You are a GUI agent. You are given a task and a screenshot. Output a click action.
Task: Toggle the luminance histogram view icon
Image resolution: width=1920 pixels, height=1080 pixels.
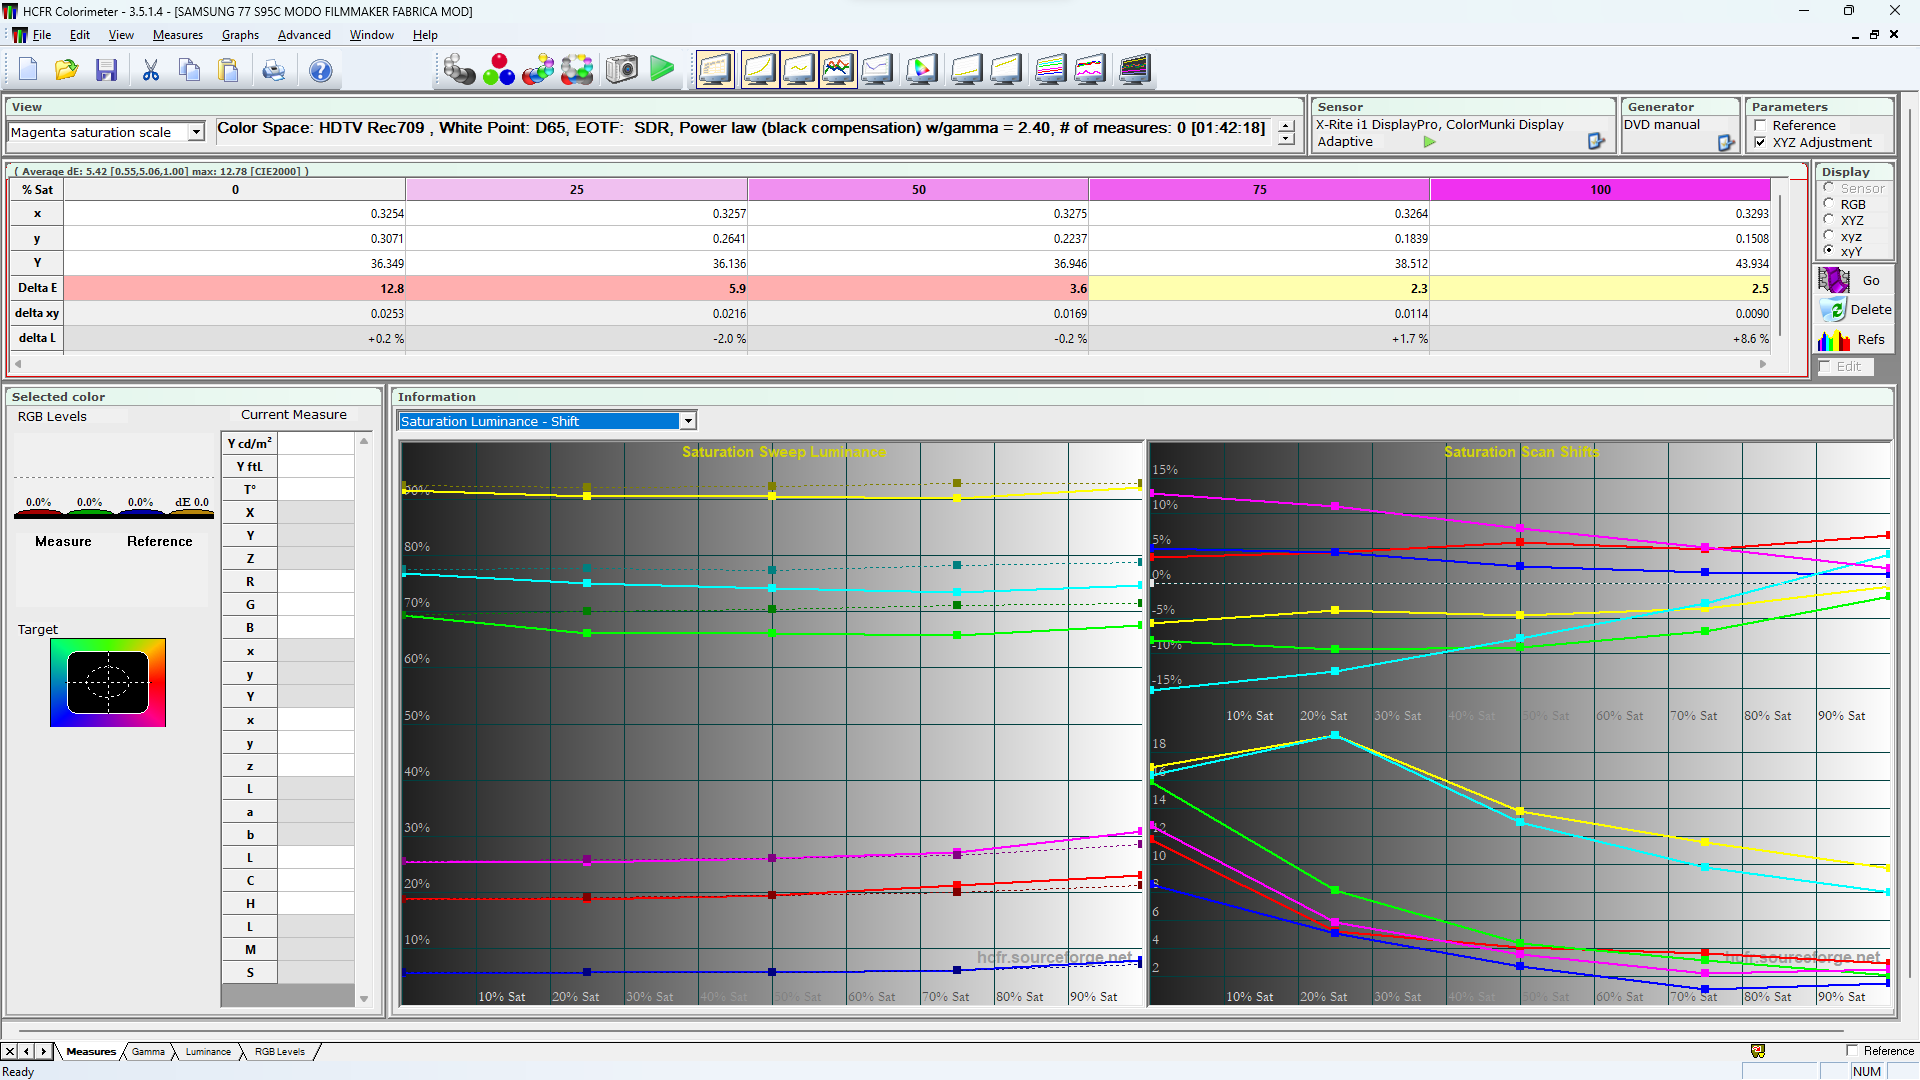point(759,69)
